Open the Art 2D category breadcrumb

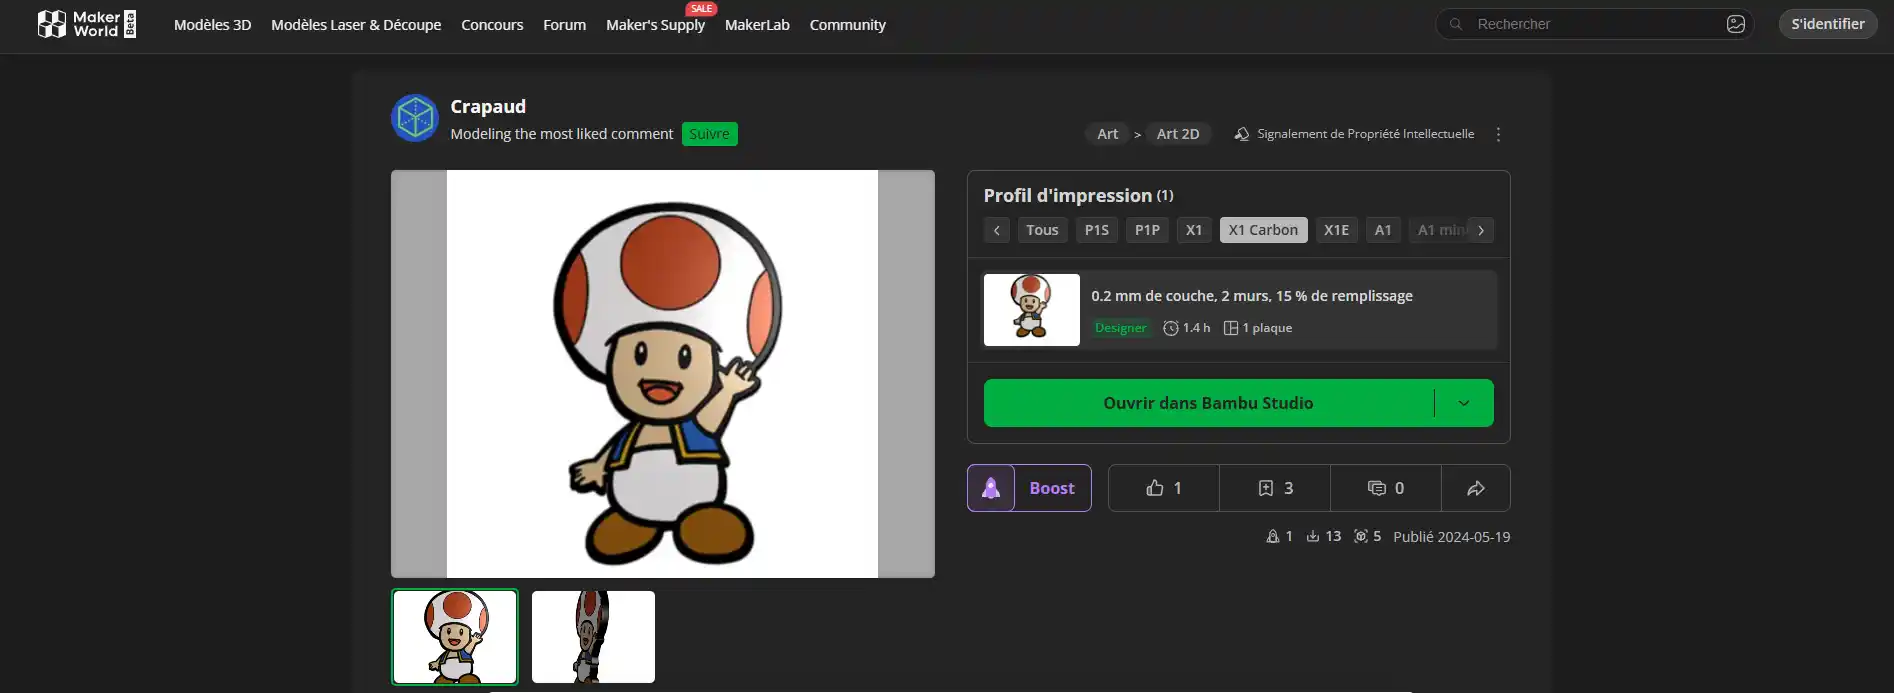click(1178, 134)
